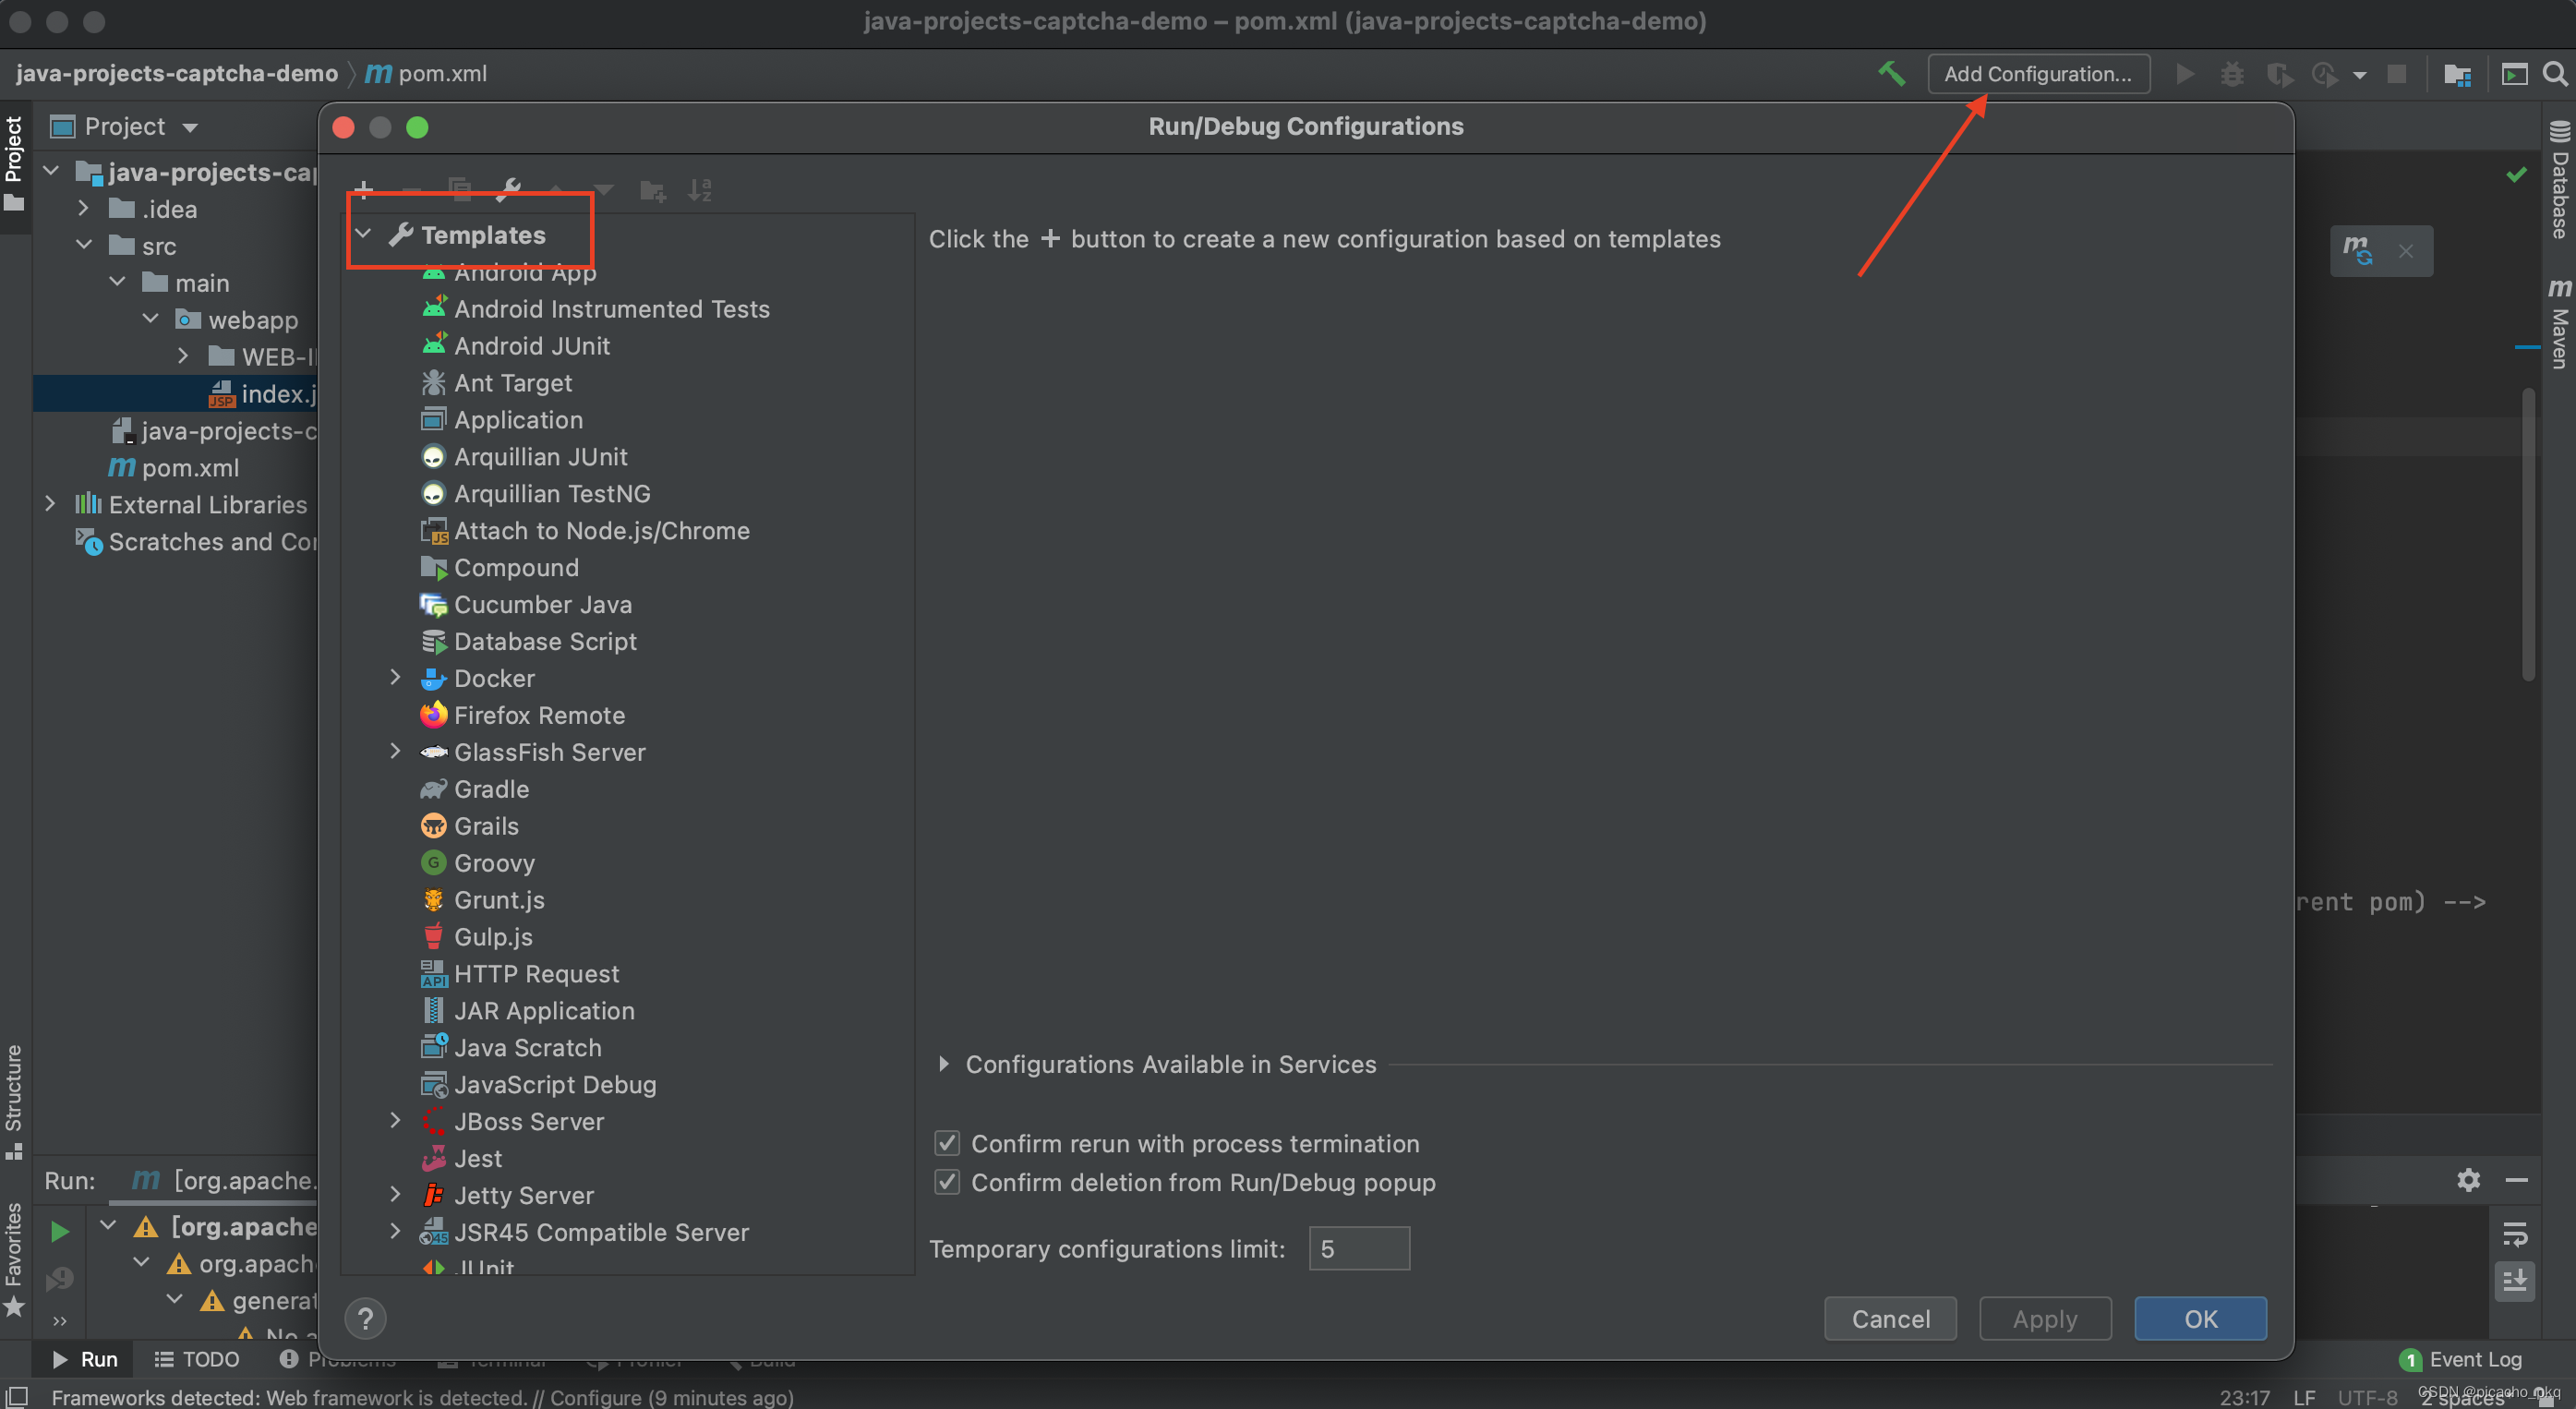Expand Configurations Available in Services section
This screenshot has width=2576, height=1409.
click(x=943, y=1063)
